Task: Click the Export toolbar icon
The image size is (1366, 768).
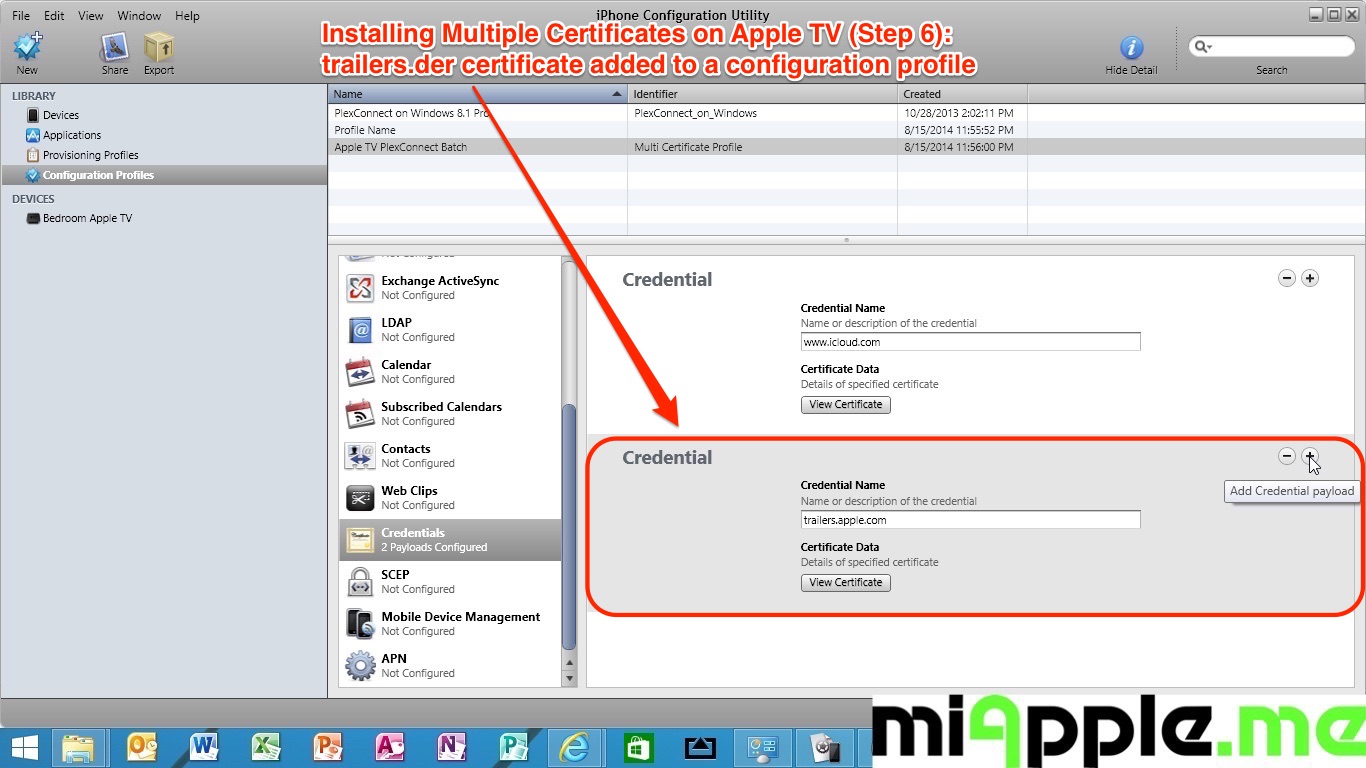Action: pos(158,47)
